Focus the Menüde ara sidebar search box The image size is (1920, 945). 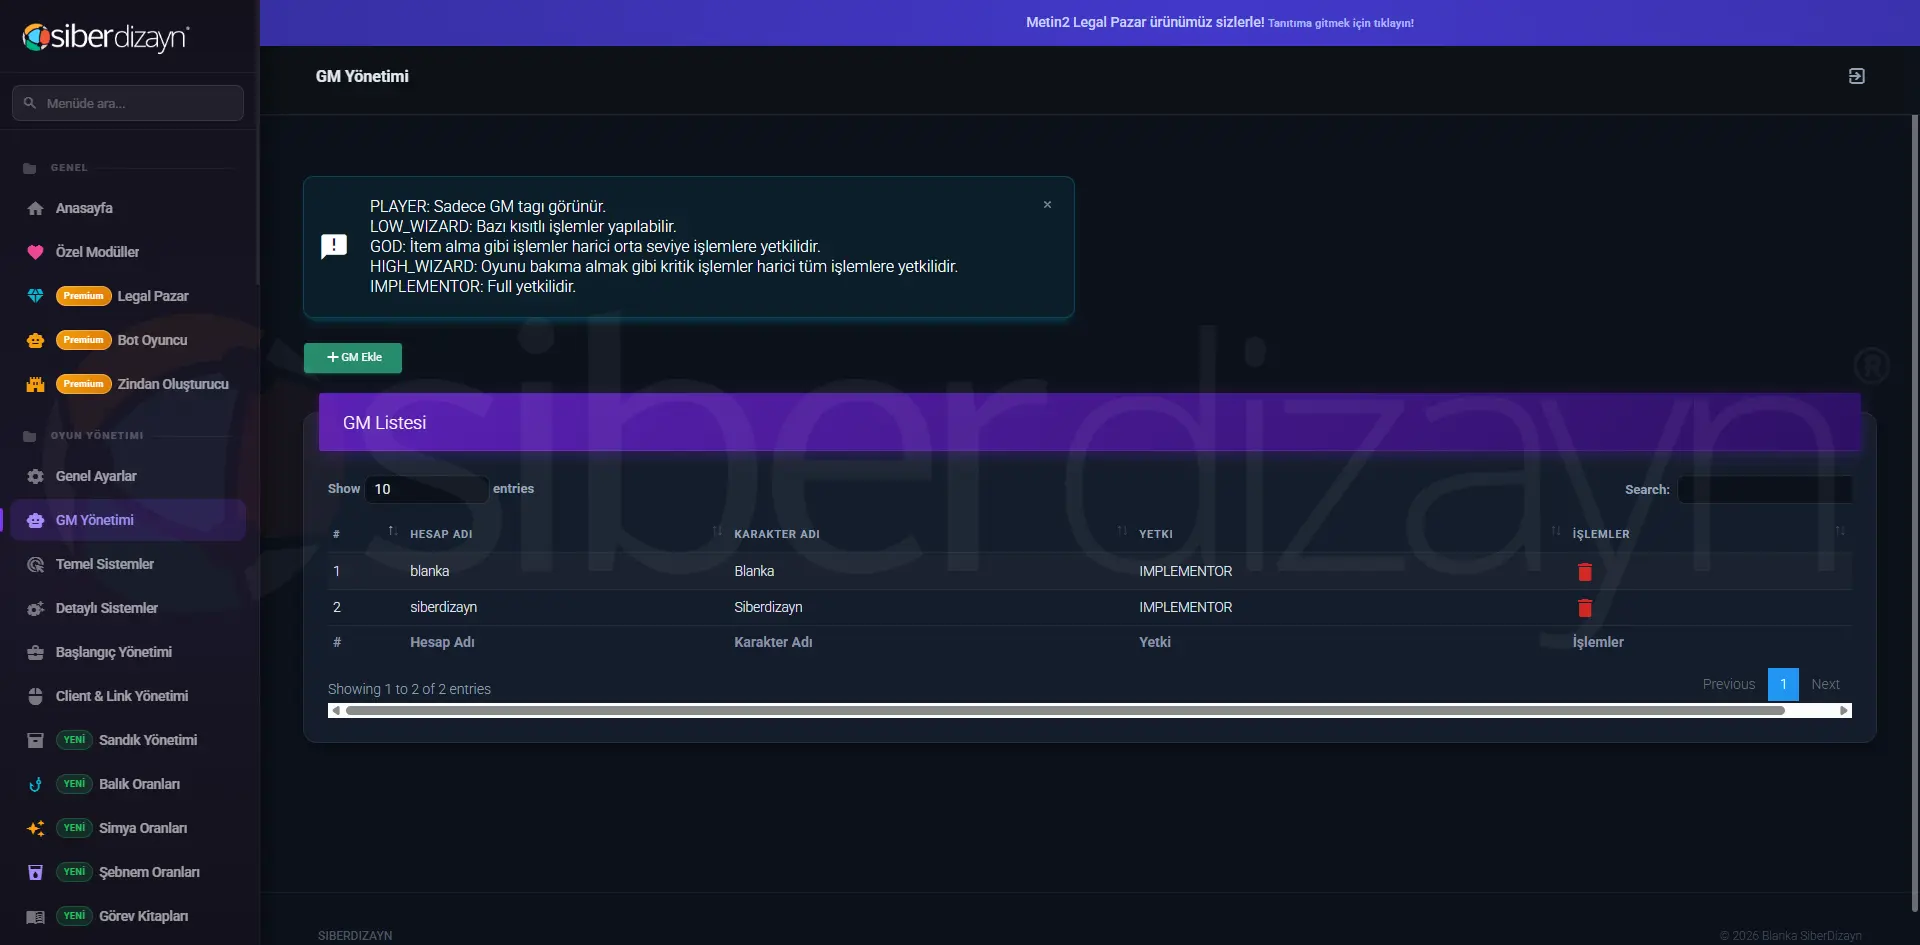(x=128, y=103)
